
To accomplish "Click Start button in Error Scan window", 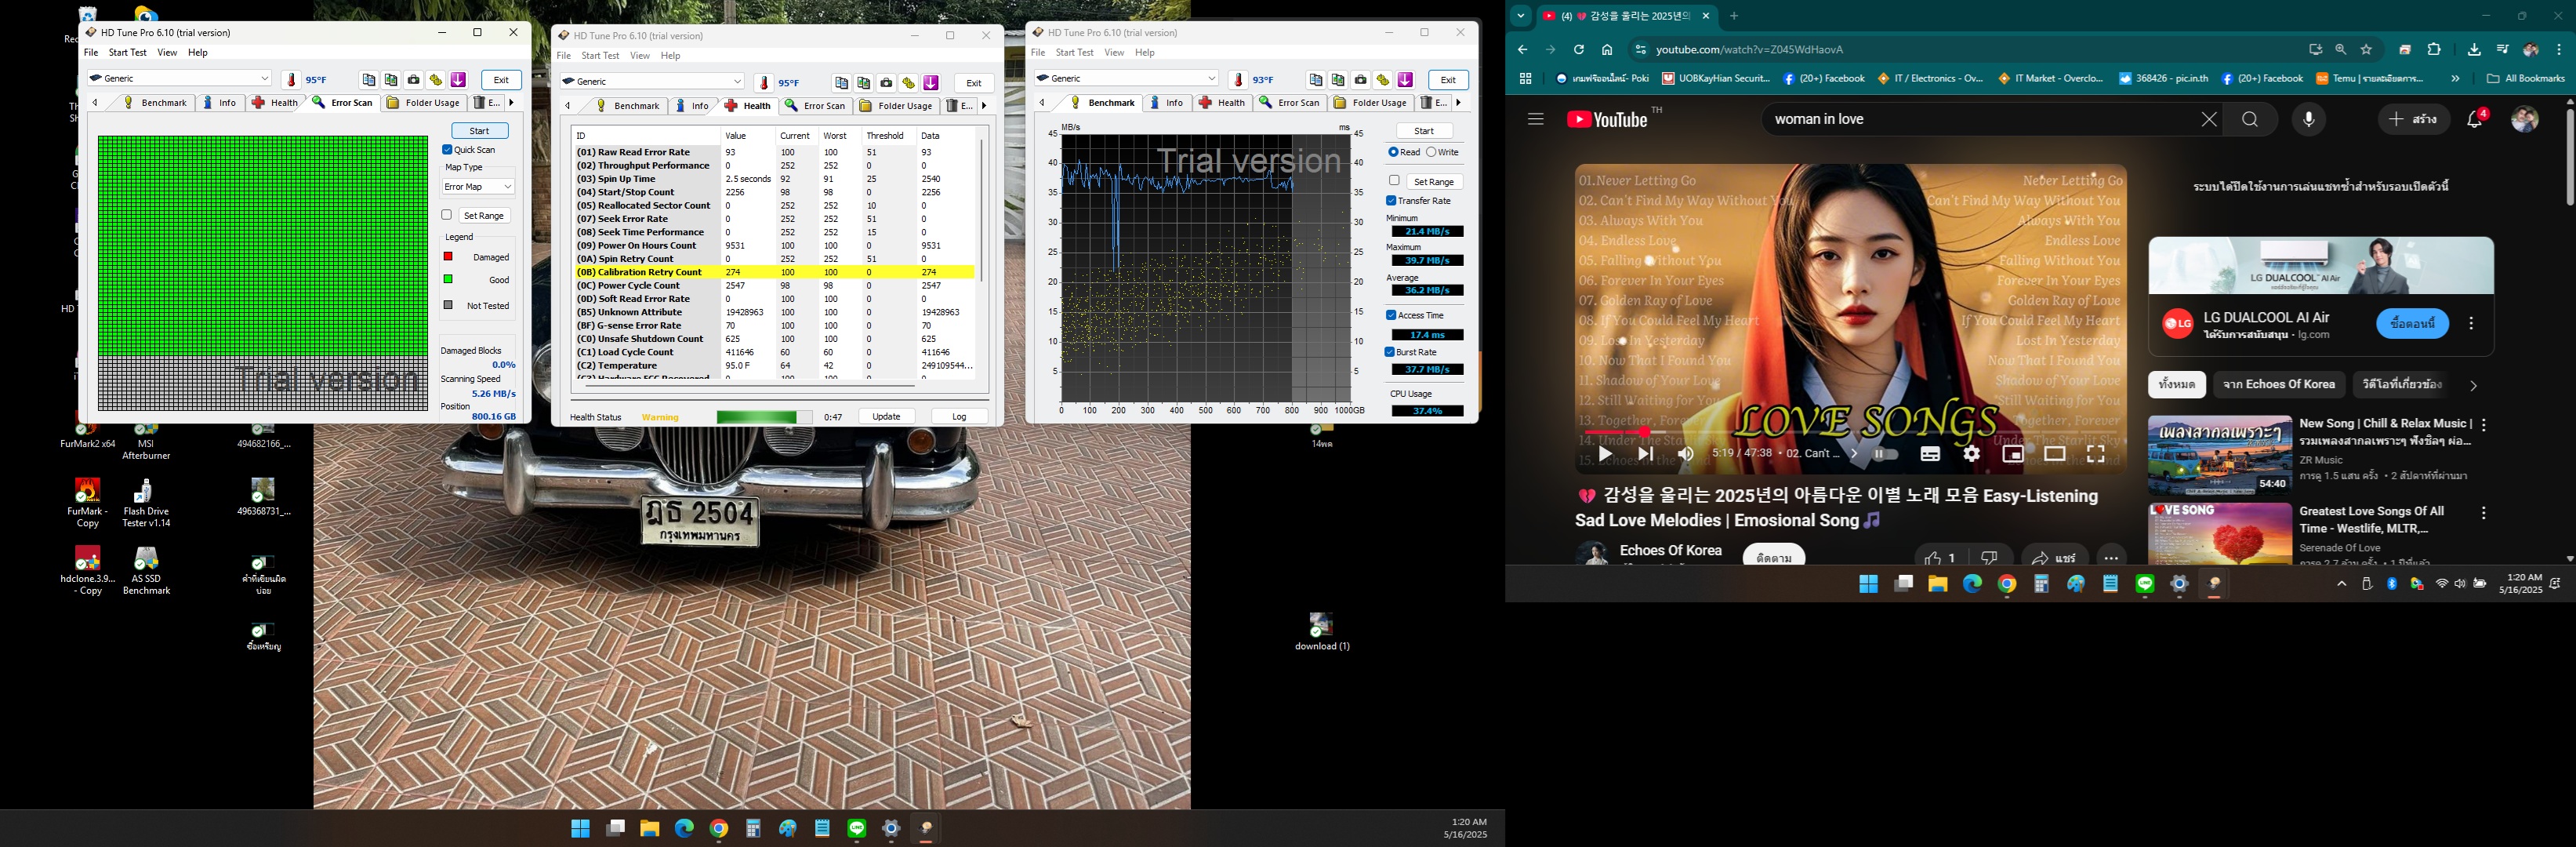I will pyautogui.click(x=480, y=131).
